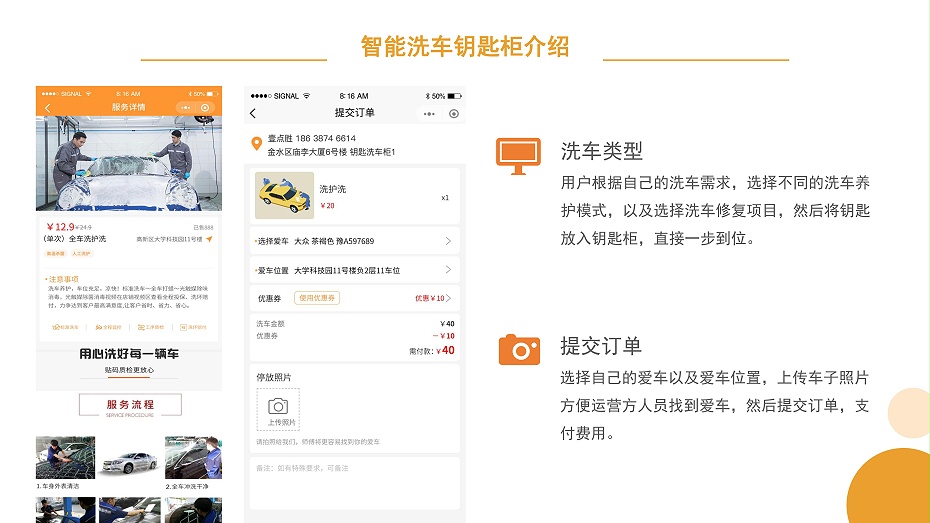
Task: Tap the 洗车金额 ¥40 line
Action: pos(355,324)
